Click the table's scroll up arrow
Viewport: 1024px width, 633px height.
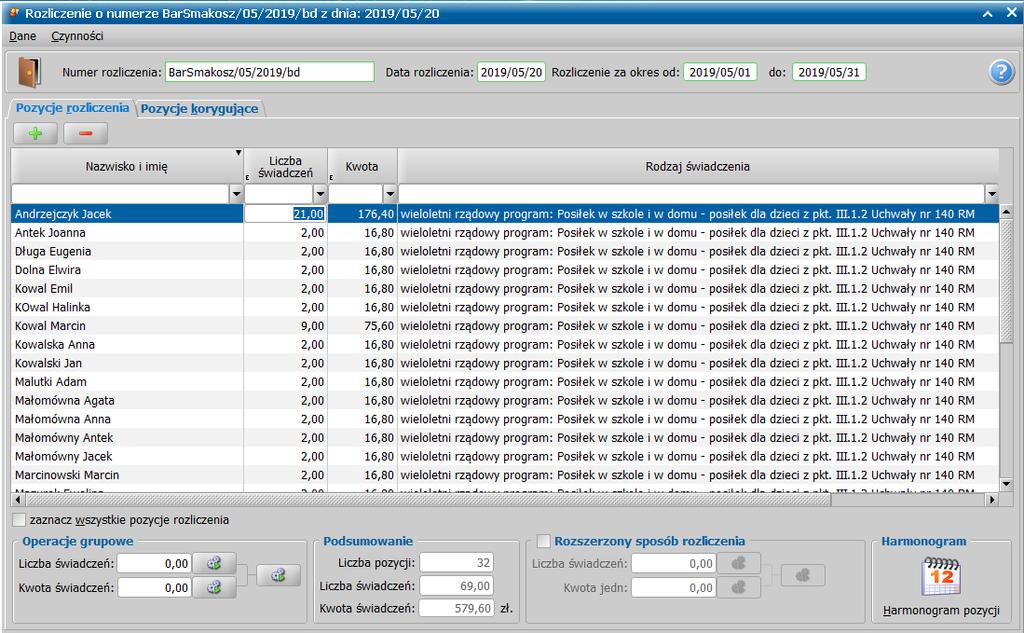tap(1006, 212)
